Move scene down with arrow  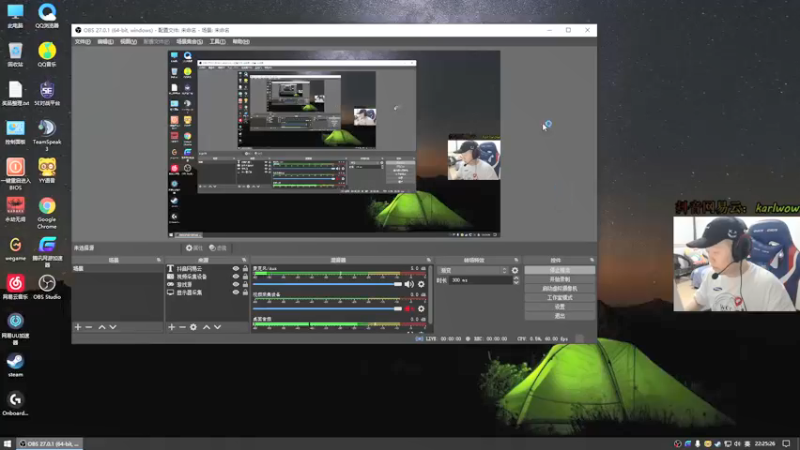(x=113, y=327)
